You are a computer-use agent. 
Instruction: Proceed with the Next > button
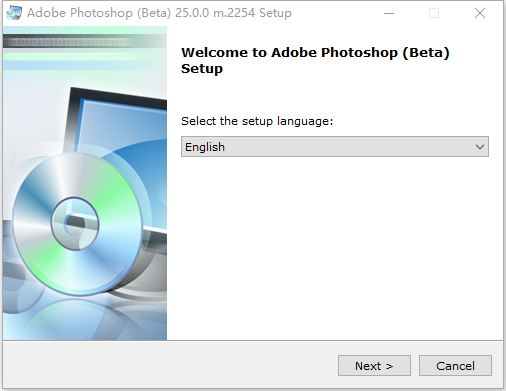pos(374,366)
